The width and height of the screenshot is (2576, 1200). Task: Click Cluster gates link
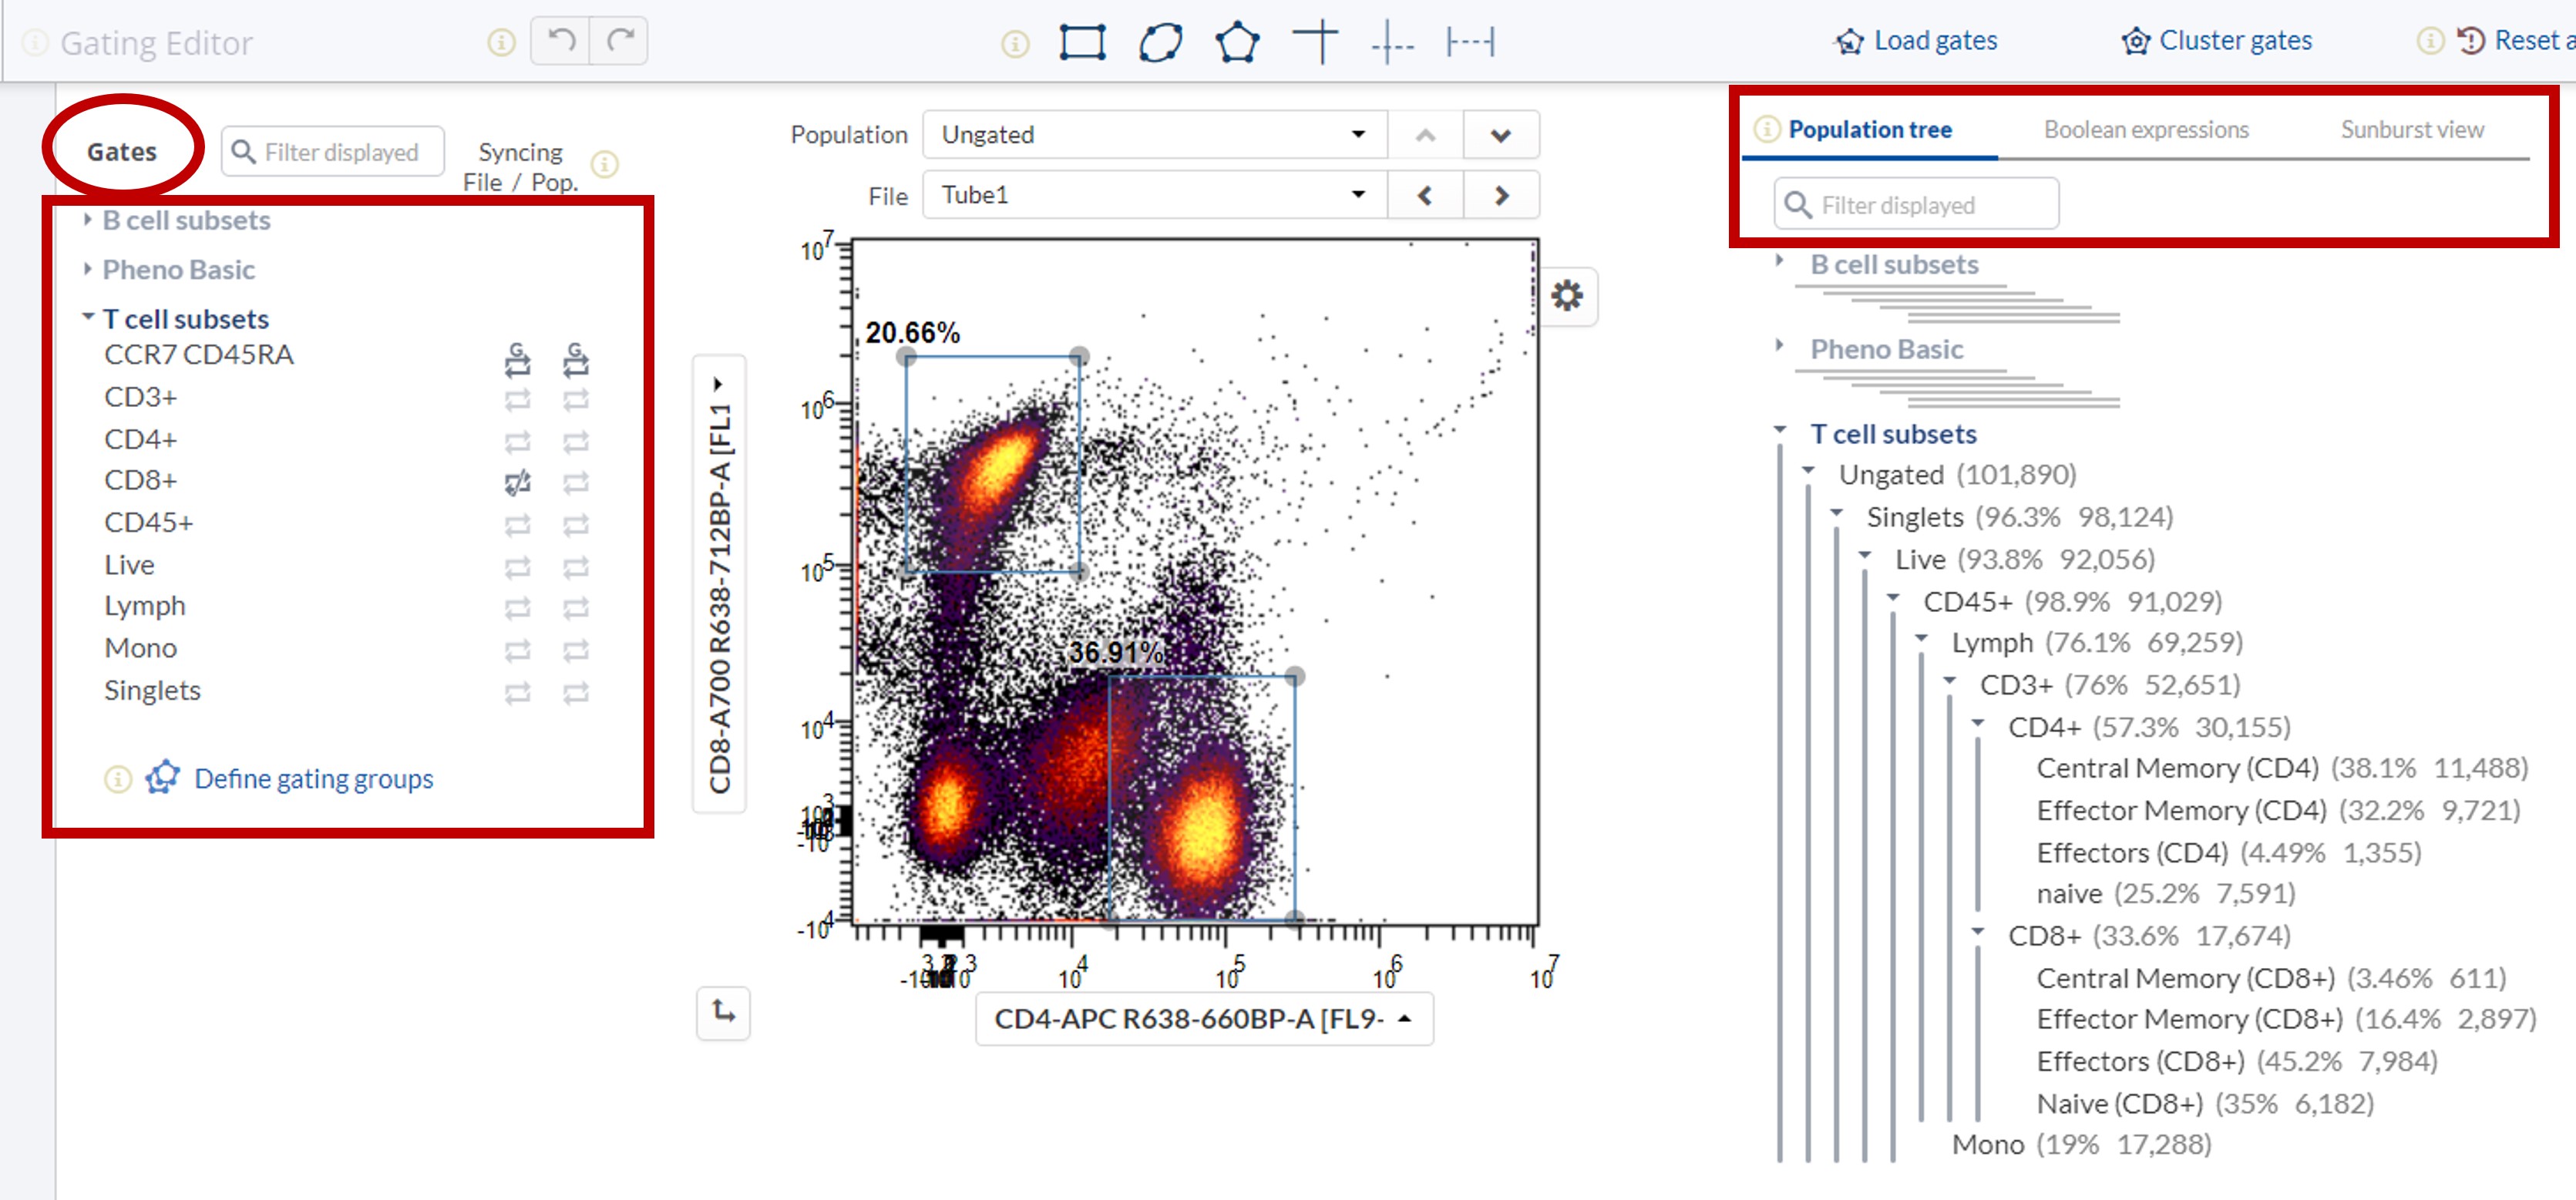(x=2217, y=41)
